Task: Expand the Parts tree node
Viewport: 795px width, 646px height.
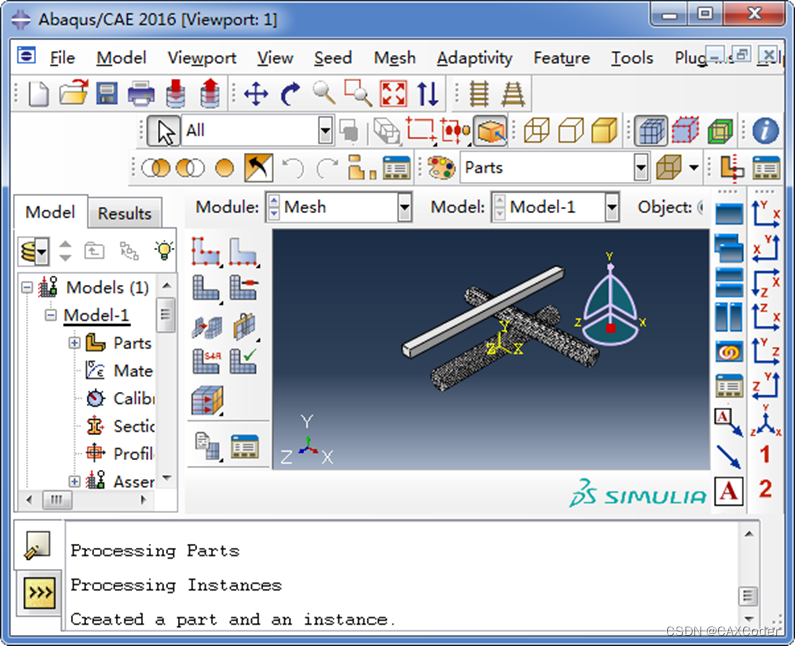Action: pyautogui.click(x=74, y=343)
